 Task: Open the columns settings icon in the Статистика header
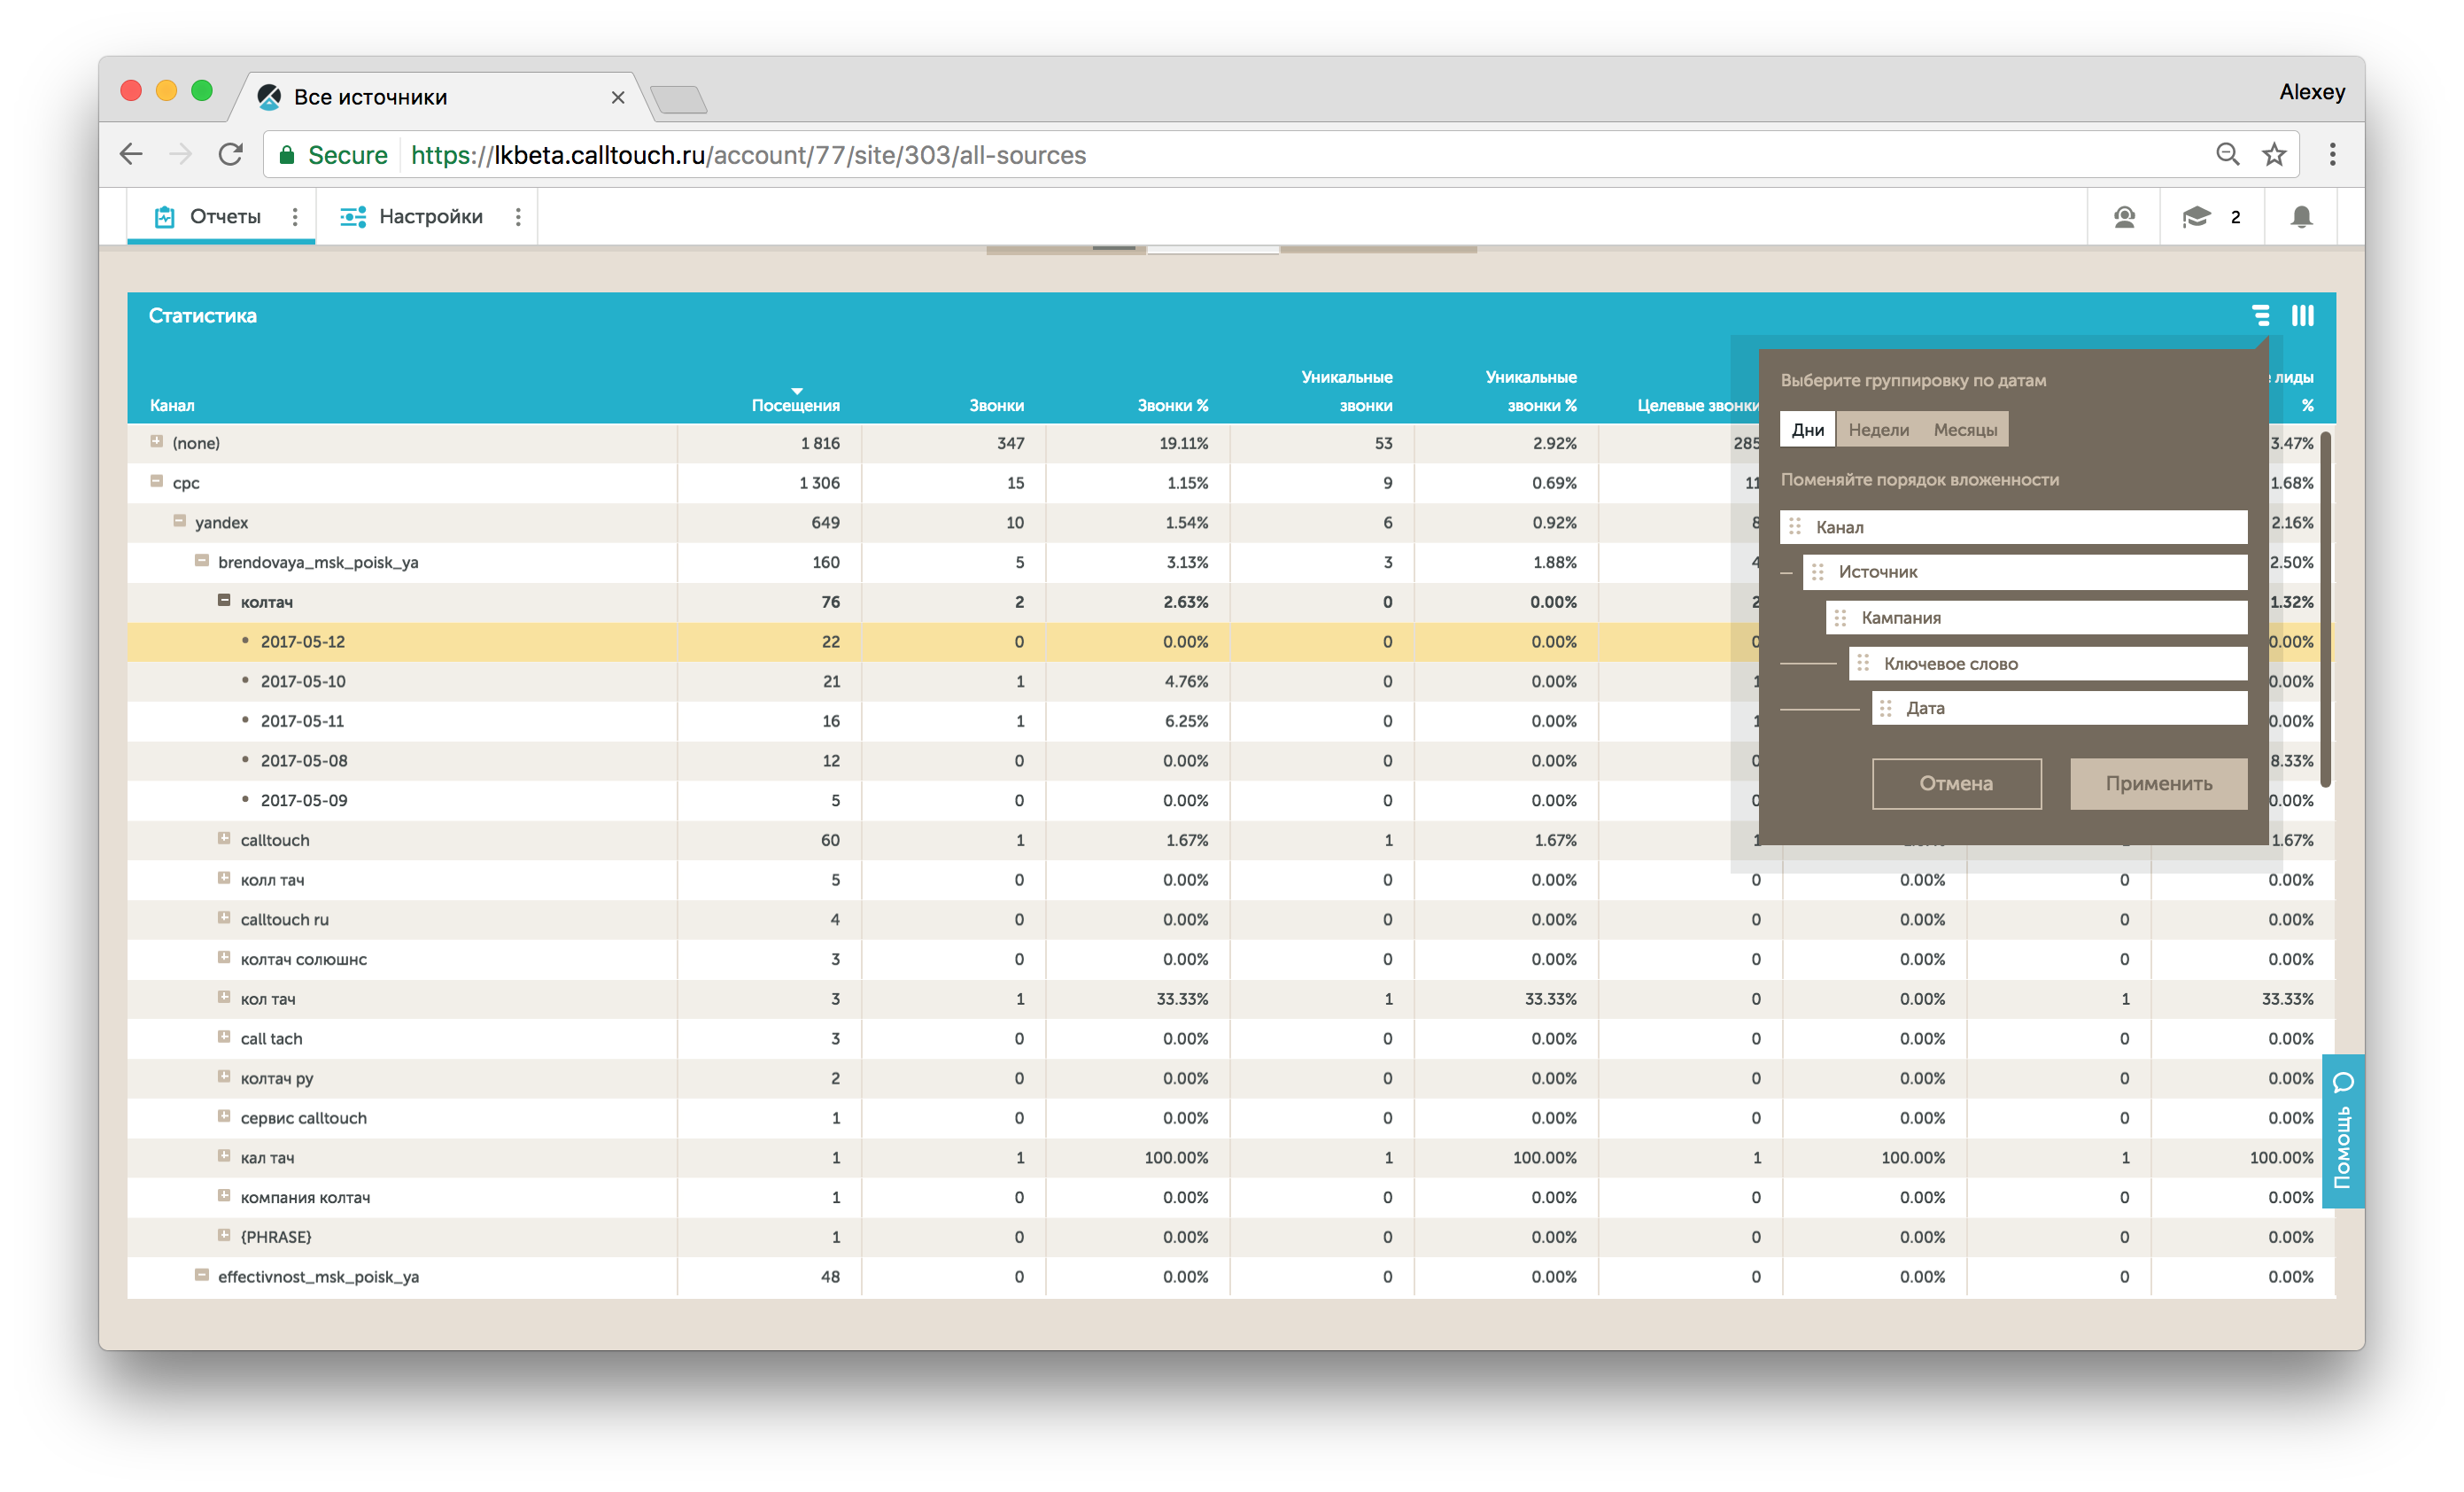point(2303,316)
